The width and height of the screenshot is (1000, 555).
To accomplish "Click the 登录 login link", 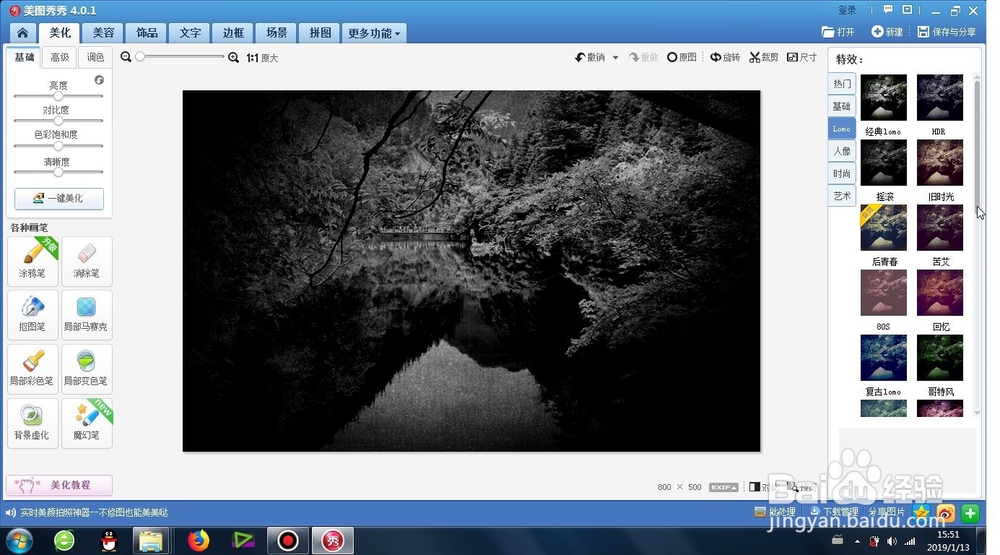I will 847,10.
